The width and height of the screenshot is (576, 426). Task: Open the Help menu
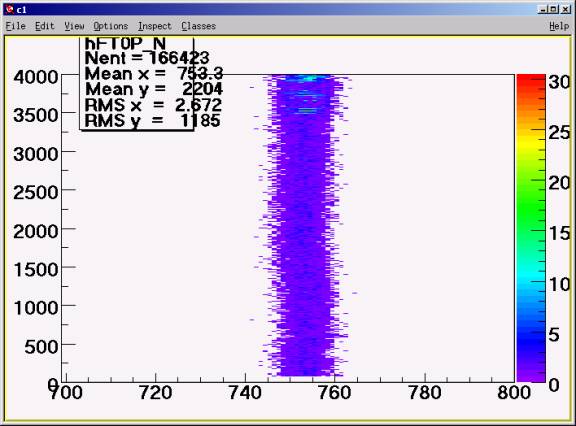pyautogui.click(x=559, y=26)
